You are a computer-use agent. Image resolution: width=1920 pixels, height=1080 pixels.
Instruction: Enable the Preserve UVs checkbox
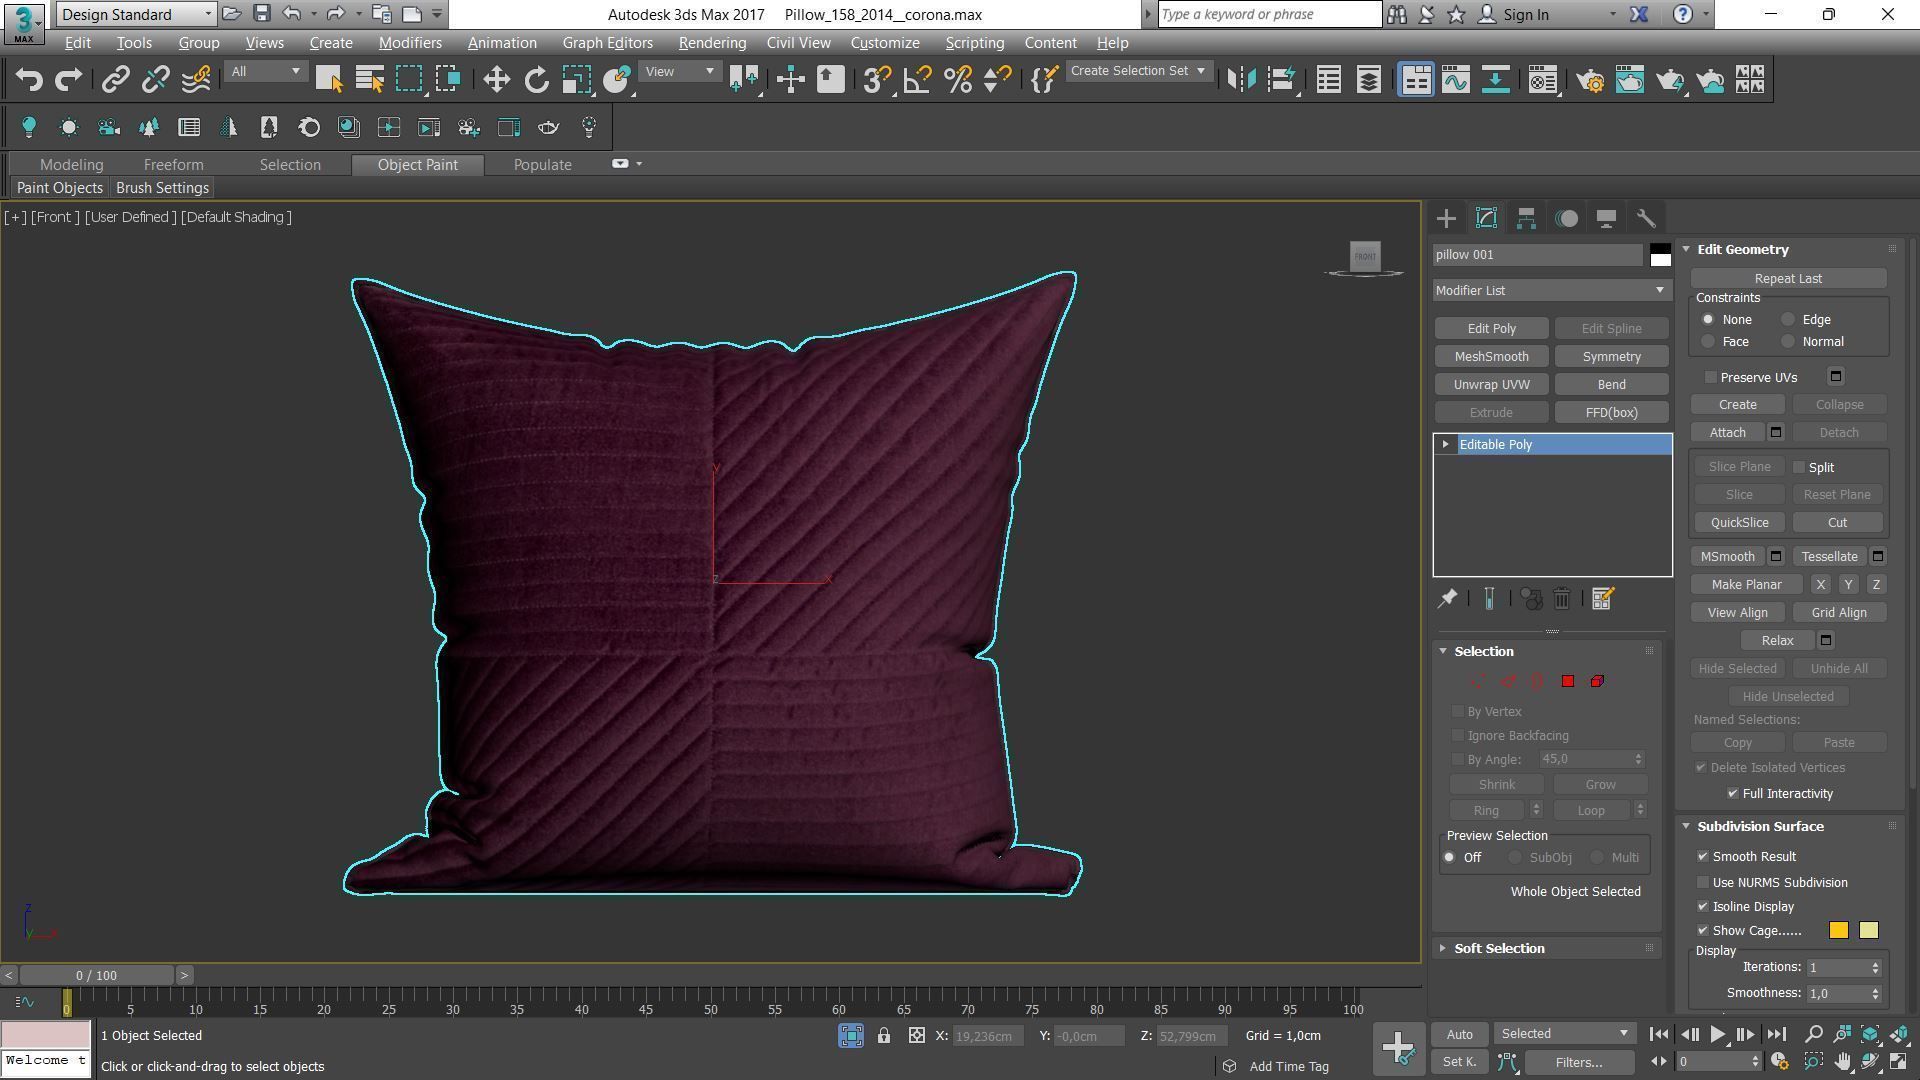pyautogui.click(x=1711, y=377)
